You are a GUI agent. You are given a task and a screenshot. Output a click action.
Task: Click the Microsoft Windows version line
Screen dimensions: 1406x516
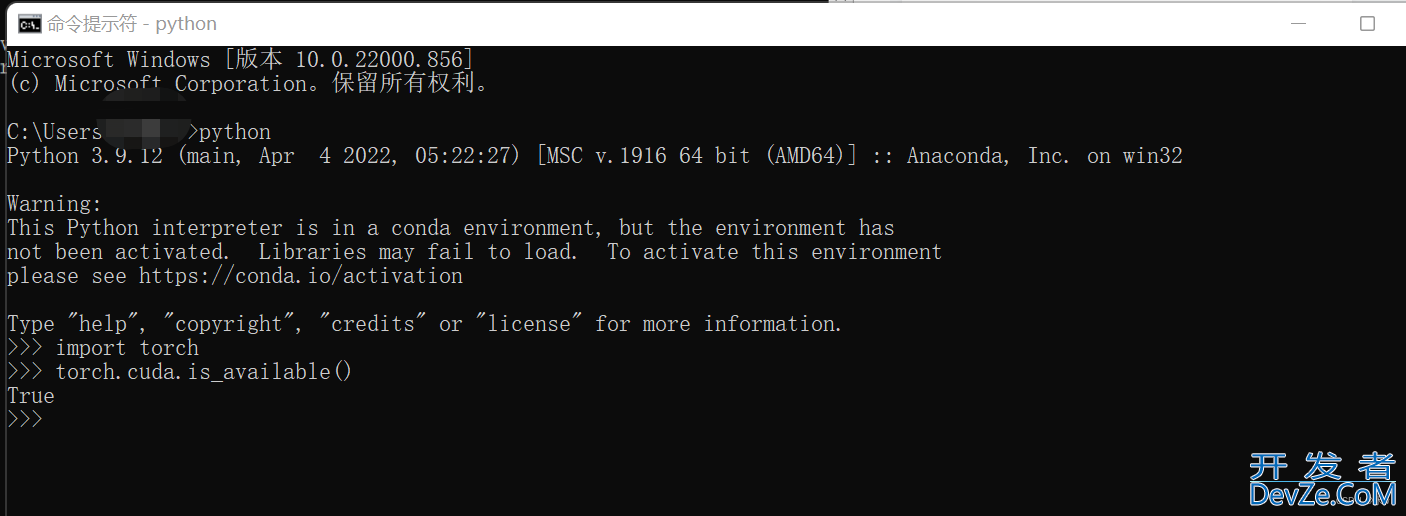(x=240, y=60)
